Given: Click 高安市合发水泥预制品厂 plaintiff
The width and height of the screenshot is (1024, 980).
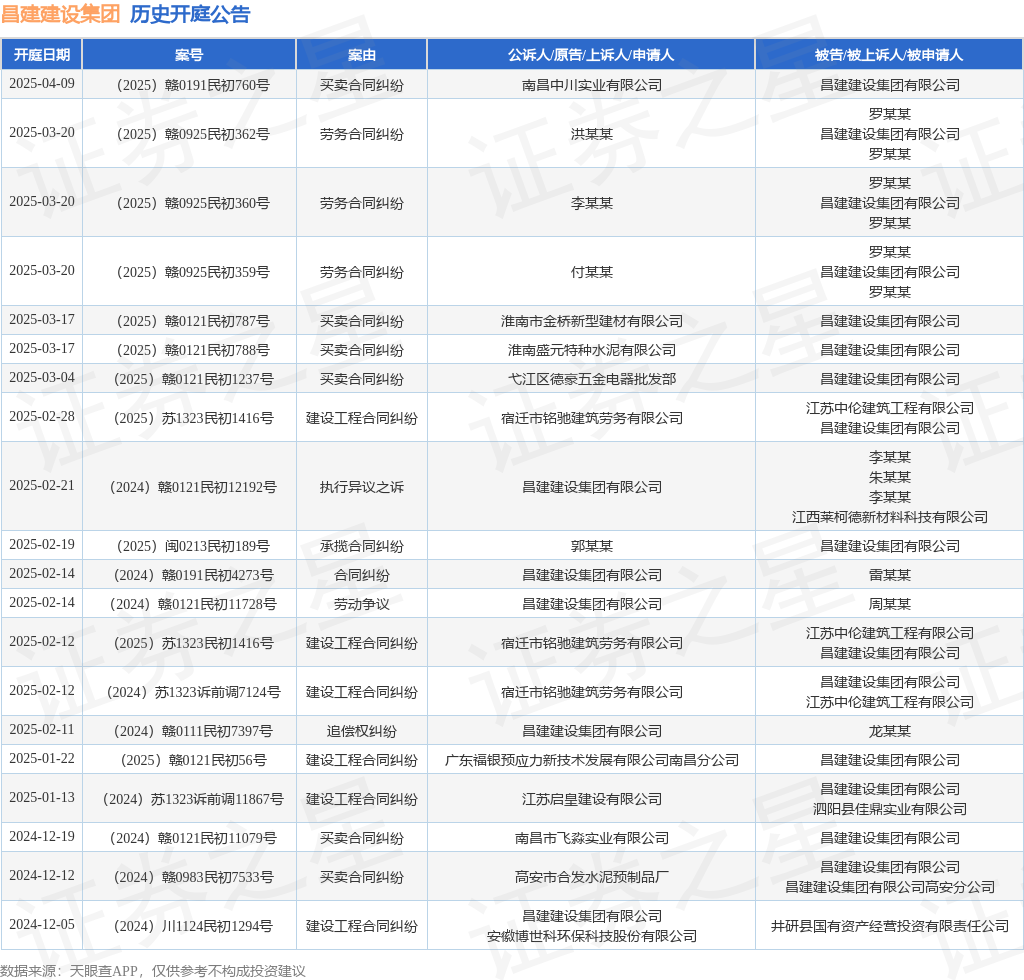Looking at the screenshot, I should point(592,877).
